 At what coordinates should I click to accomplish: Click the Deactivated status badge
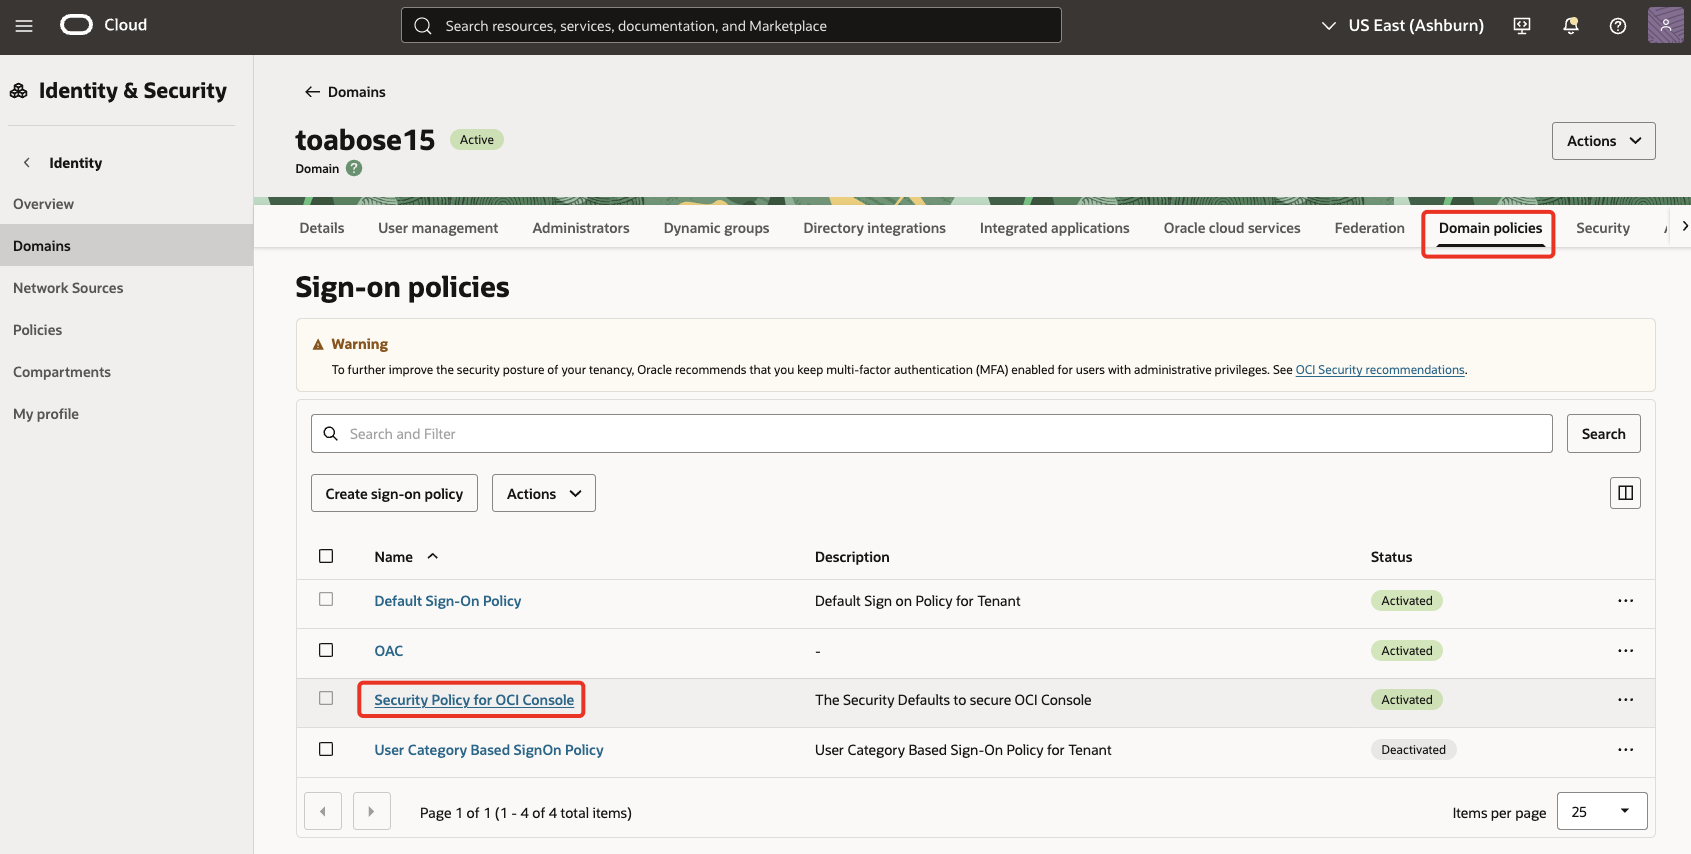tap(1413, 750)
